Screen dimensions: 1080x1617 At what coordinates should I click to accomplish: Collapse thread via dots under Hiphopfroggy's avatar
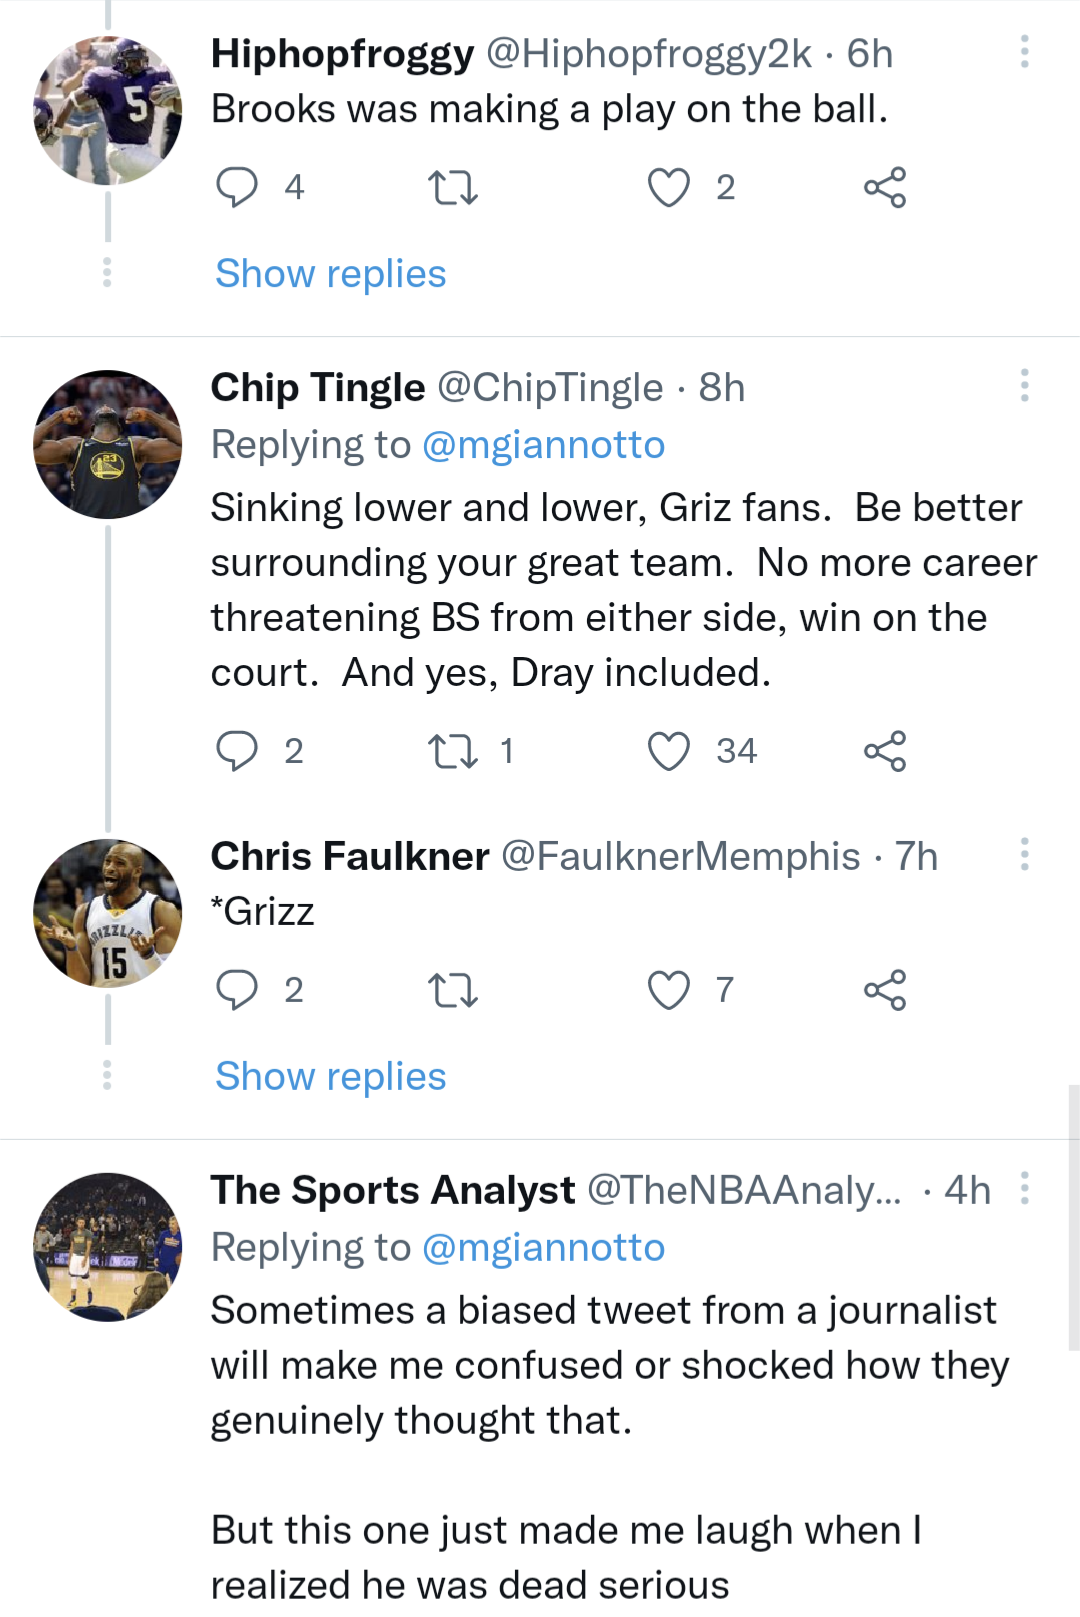pos(107,273)
